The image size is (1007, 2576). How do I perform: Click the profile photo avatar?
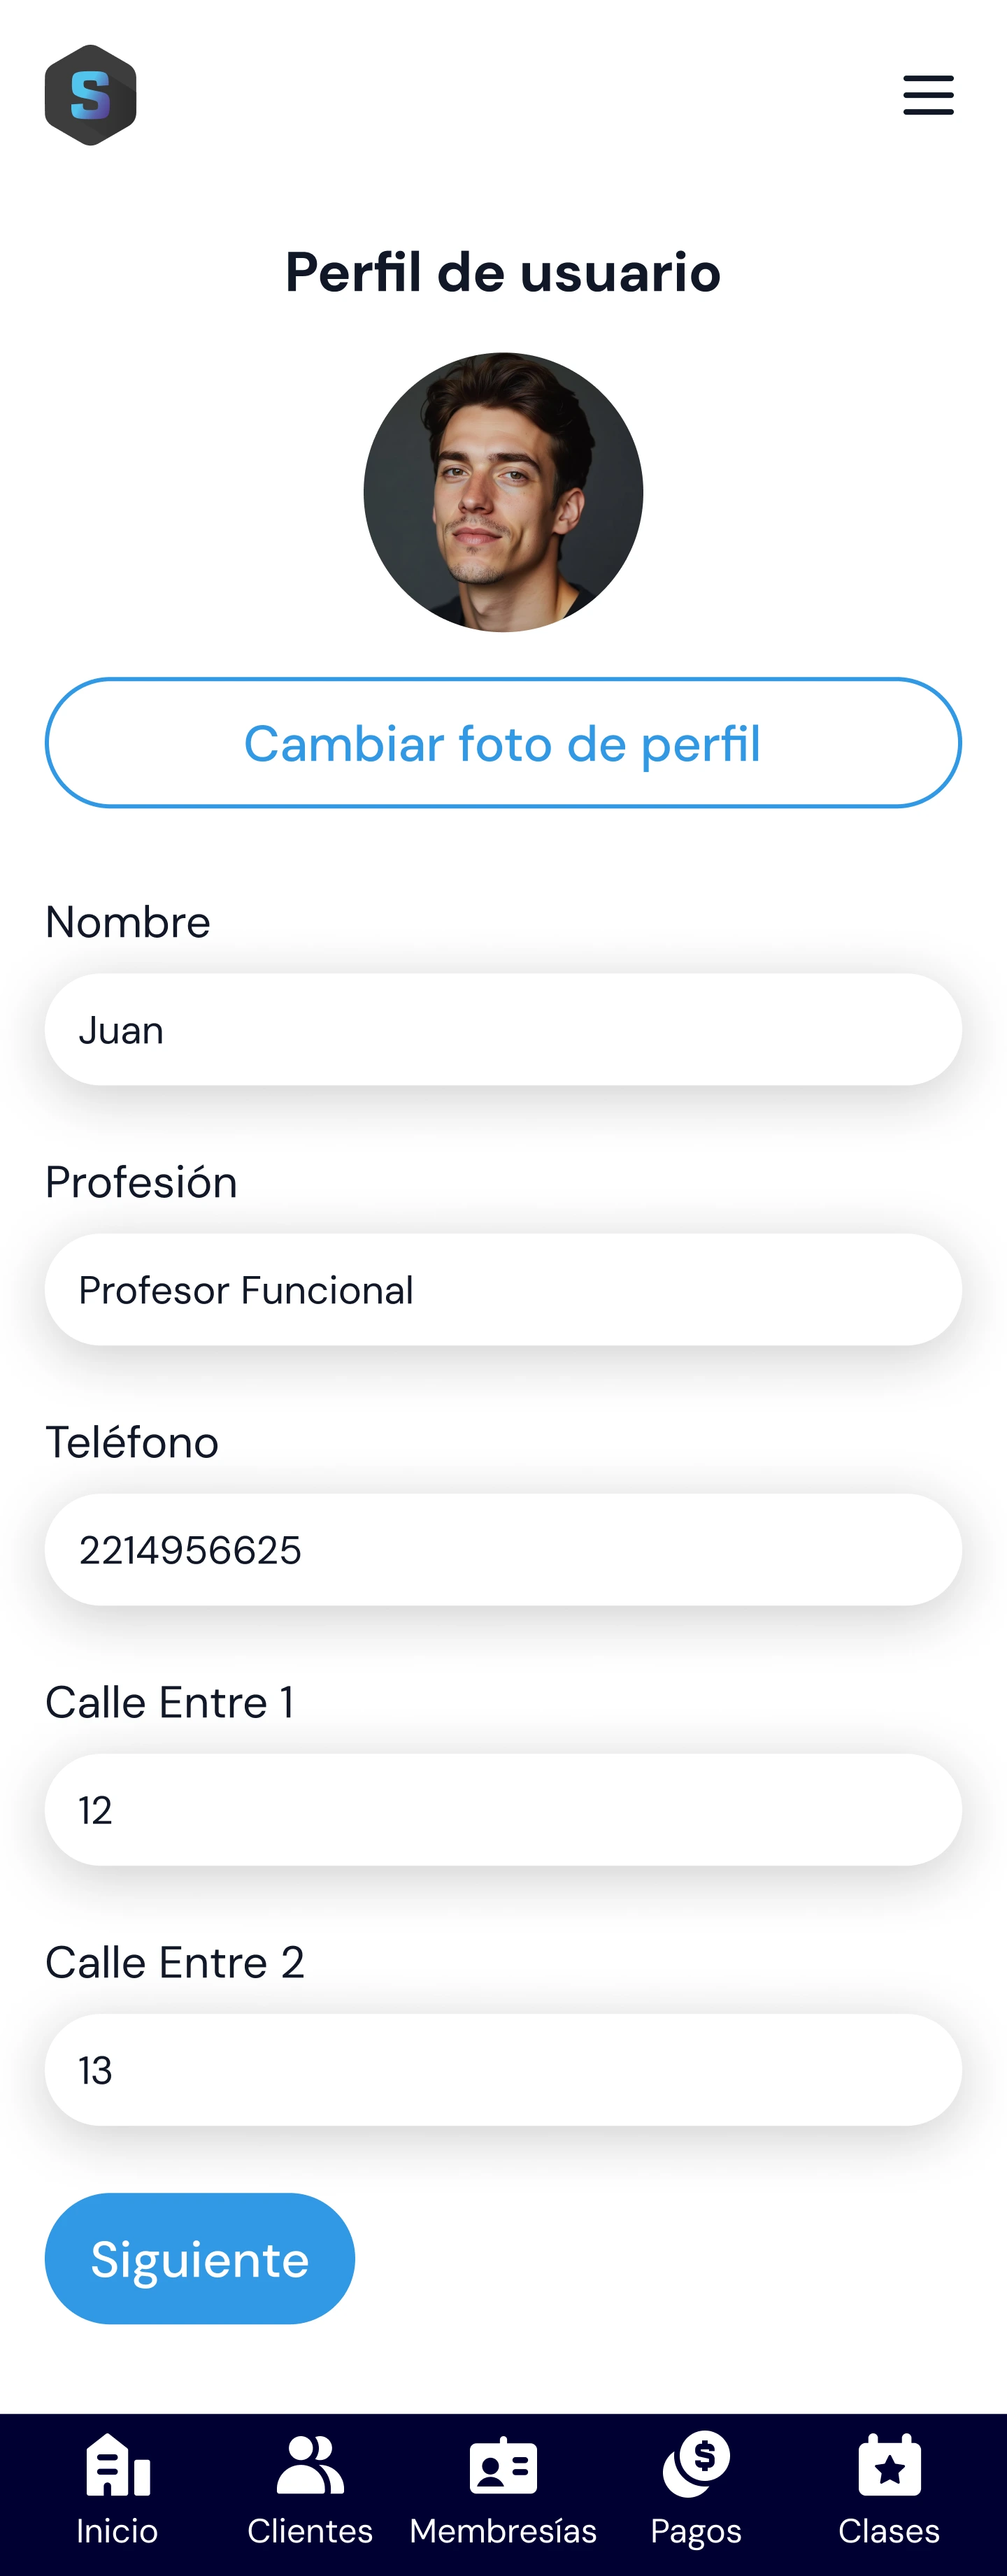point(503,492)
